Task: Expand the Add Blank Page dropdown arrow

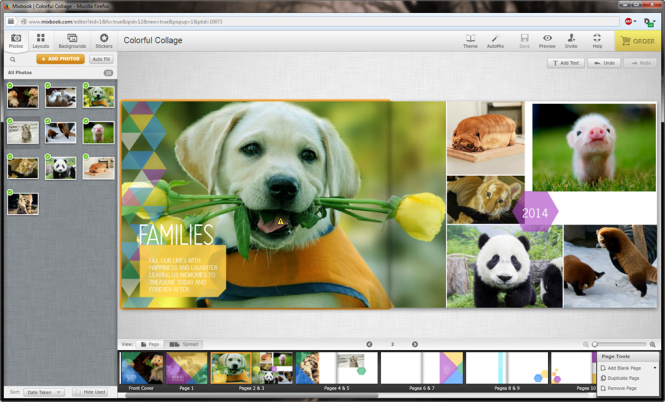Action: tap(655, 368)
